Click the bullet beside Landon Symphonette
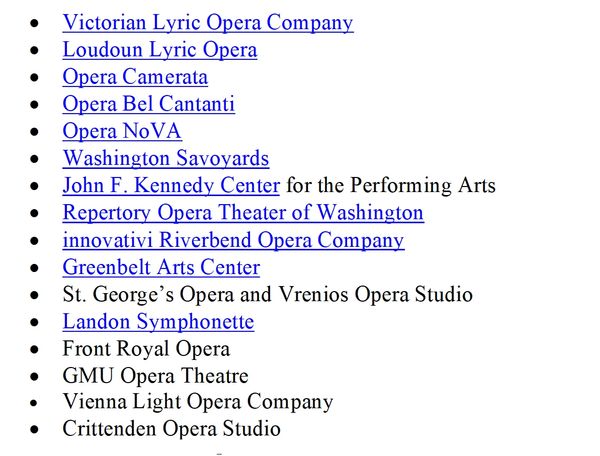The height and width of the screenshot is (456, 600). pos(34,322)
